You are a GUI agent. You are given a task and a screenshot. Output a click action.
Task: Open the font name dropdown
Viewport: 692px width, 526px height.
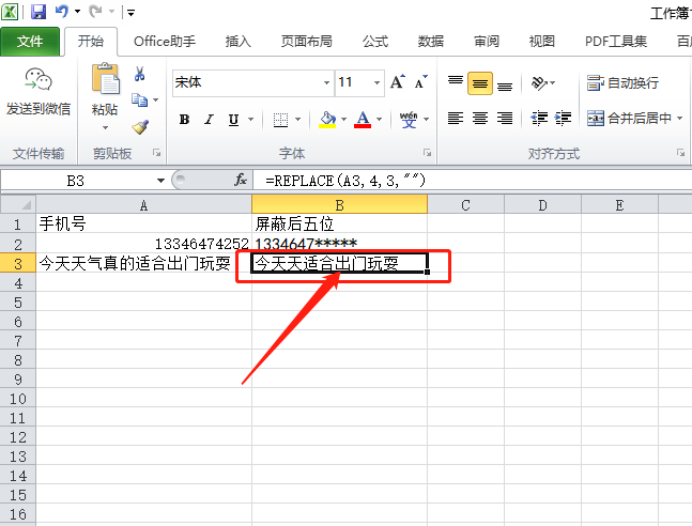coord(326,83)
